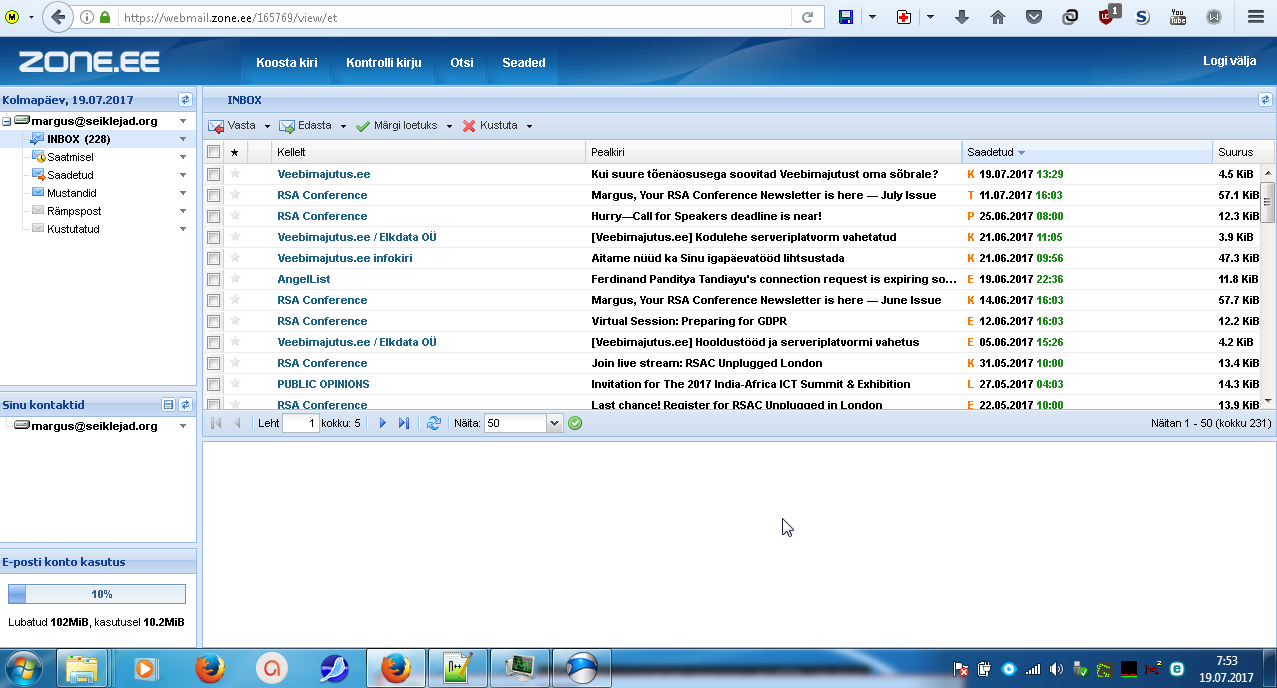Sort messages by the Kellelt column
The image size is (1277, 688).
[x=428, y=152]
